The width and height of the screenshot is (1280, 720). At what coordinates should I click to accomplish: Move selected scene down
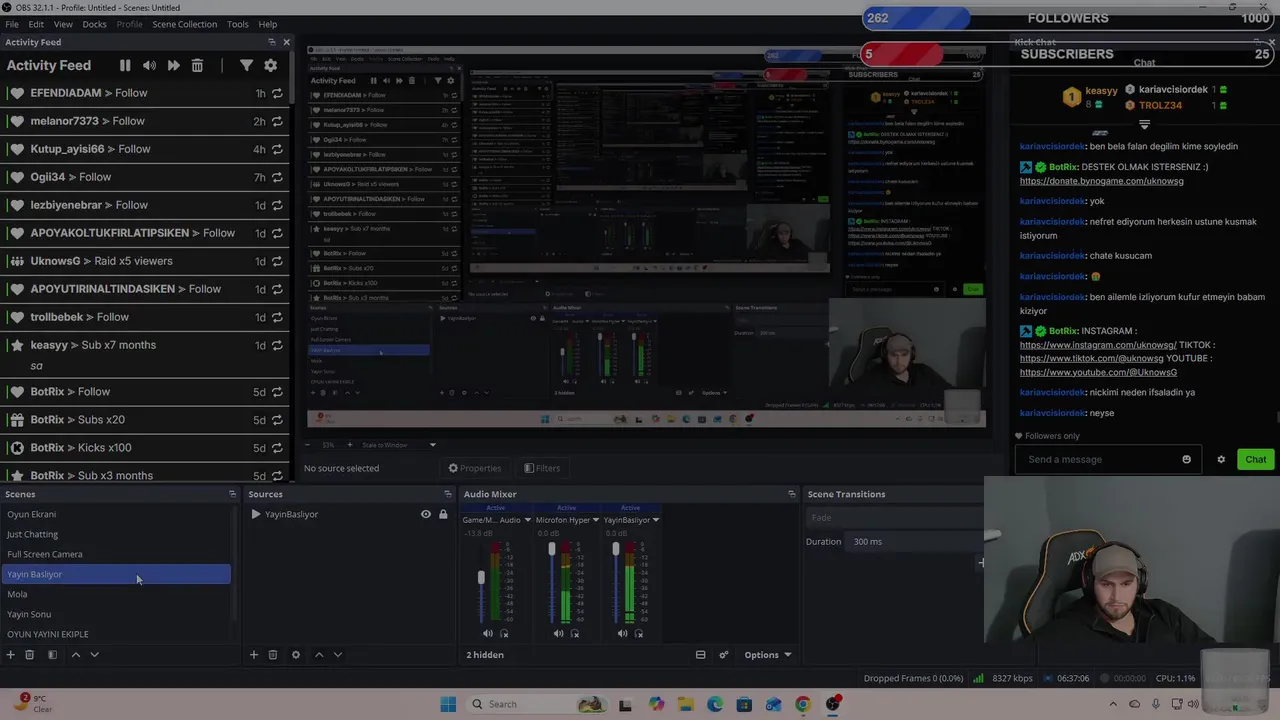(94, 655)
